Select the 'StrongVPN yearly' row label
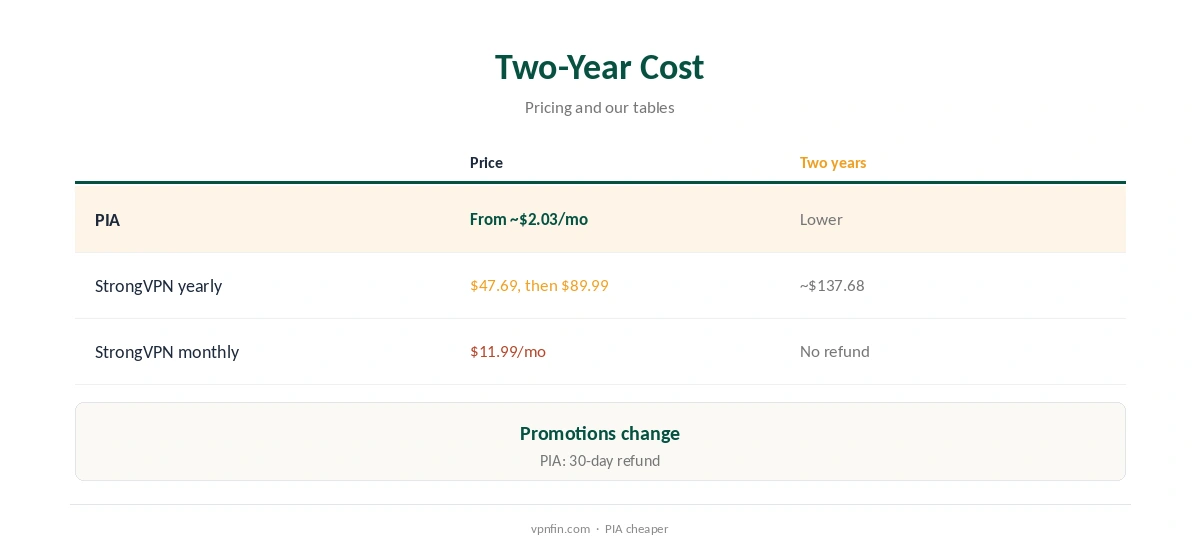Image resolution: width=1200 pixels, height=548 pixels. (158, 286)
